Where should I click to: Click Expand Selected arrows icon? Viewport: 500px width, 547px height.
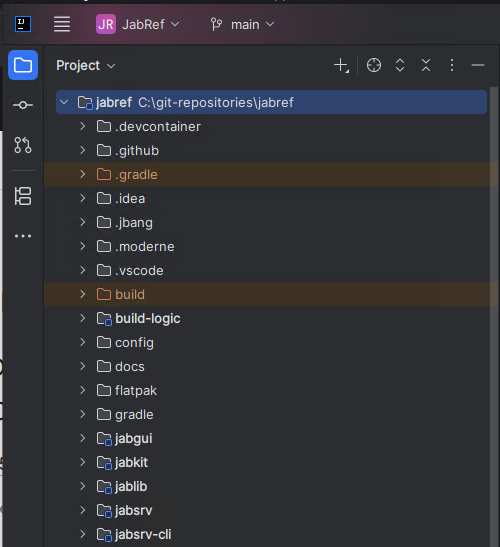400,65
